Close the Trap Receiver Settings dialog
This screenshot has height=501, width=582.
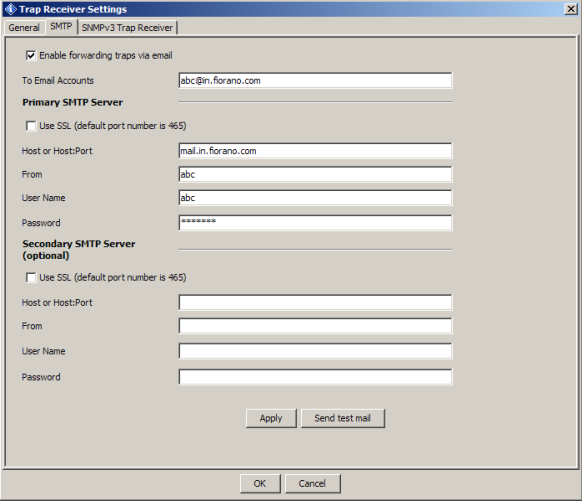point(570,9)
